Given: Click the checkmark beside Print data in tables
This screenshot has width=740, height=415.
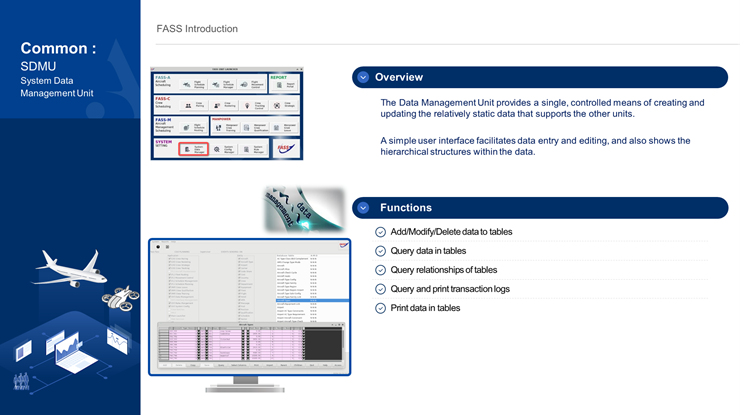Looking at the screenshot, I should (380, 308).
